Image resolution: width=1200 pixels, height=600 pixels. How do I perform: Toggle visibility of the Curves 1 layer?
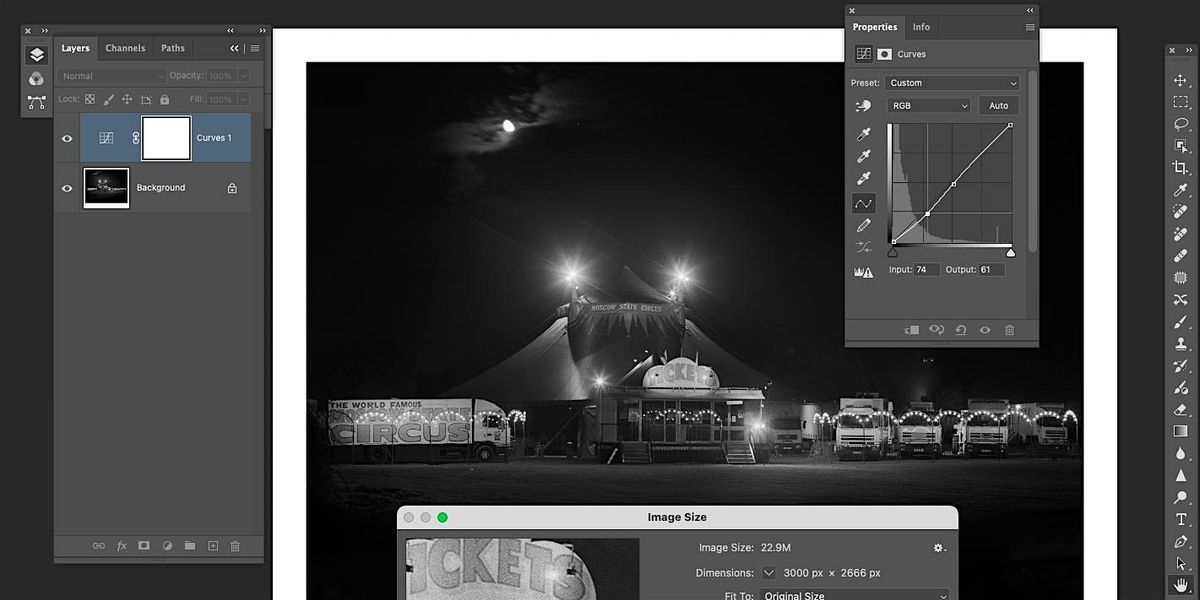[x=67, y=138]
